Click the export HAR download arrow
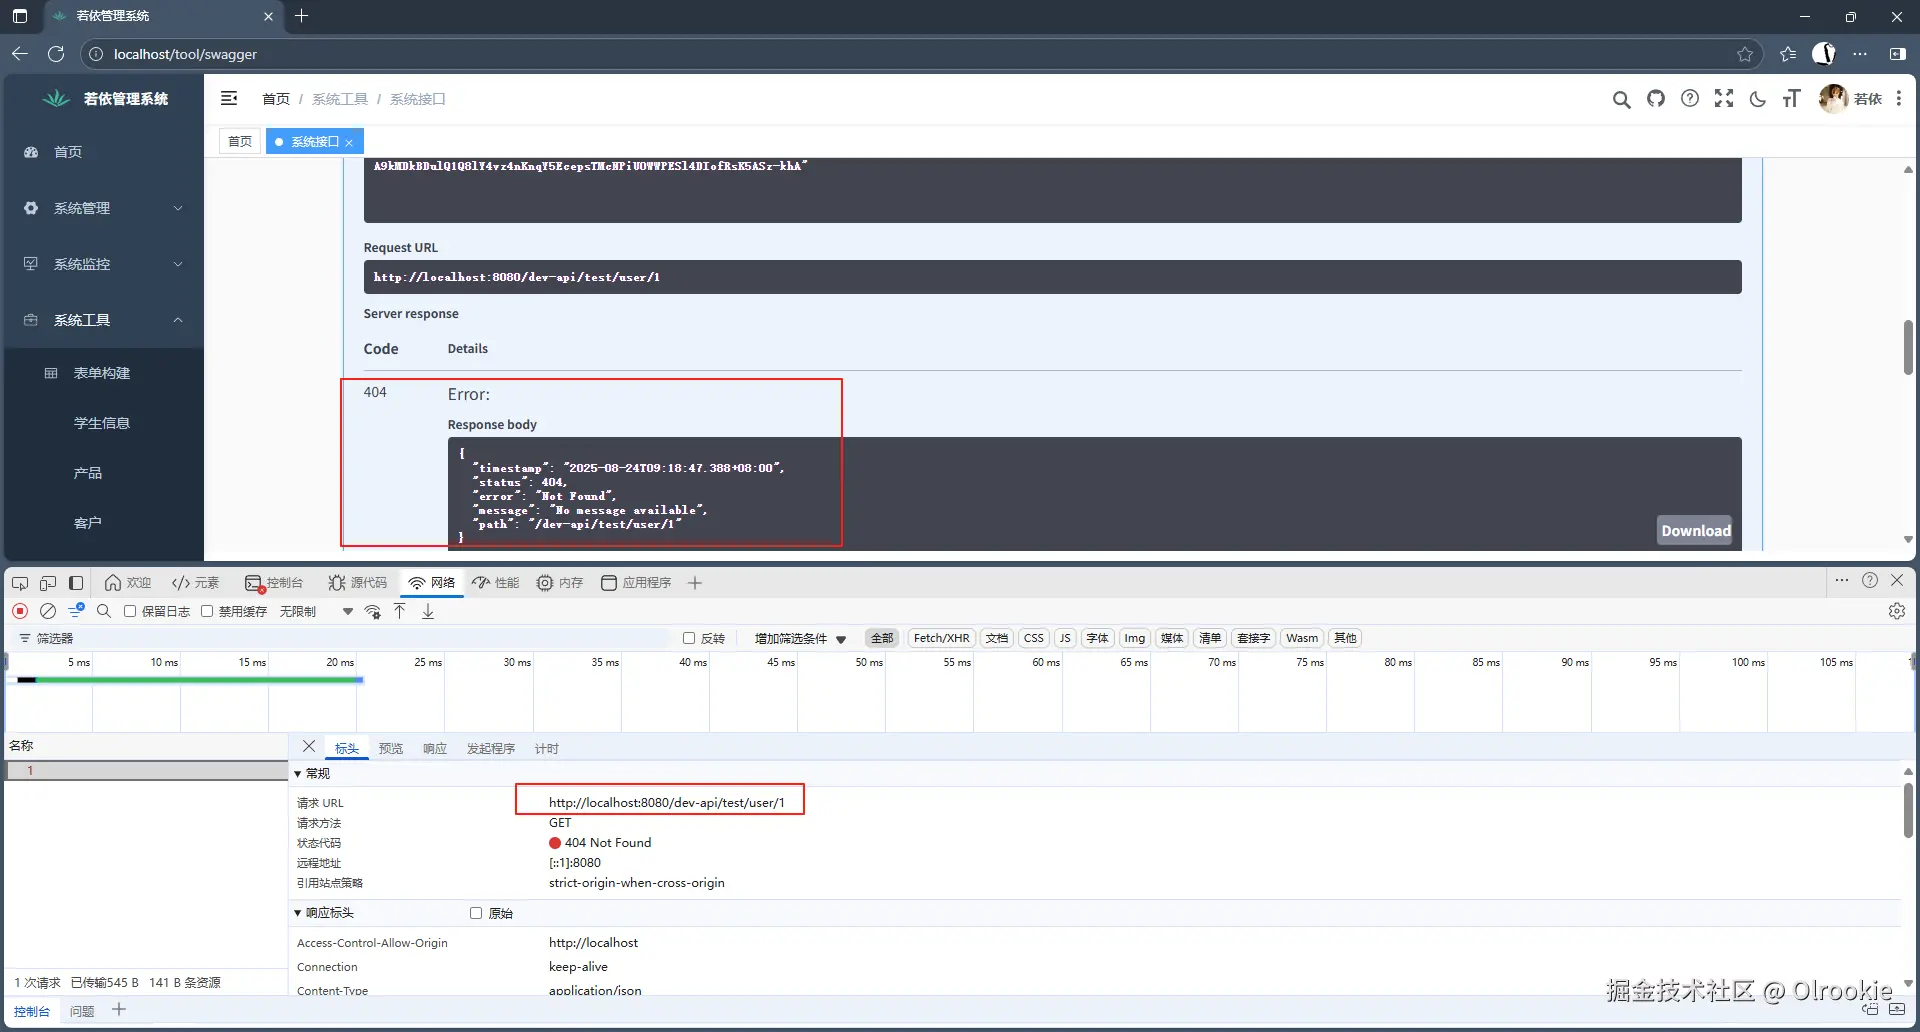1920x1032 pixels. (428, 611)
